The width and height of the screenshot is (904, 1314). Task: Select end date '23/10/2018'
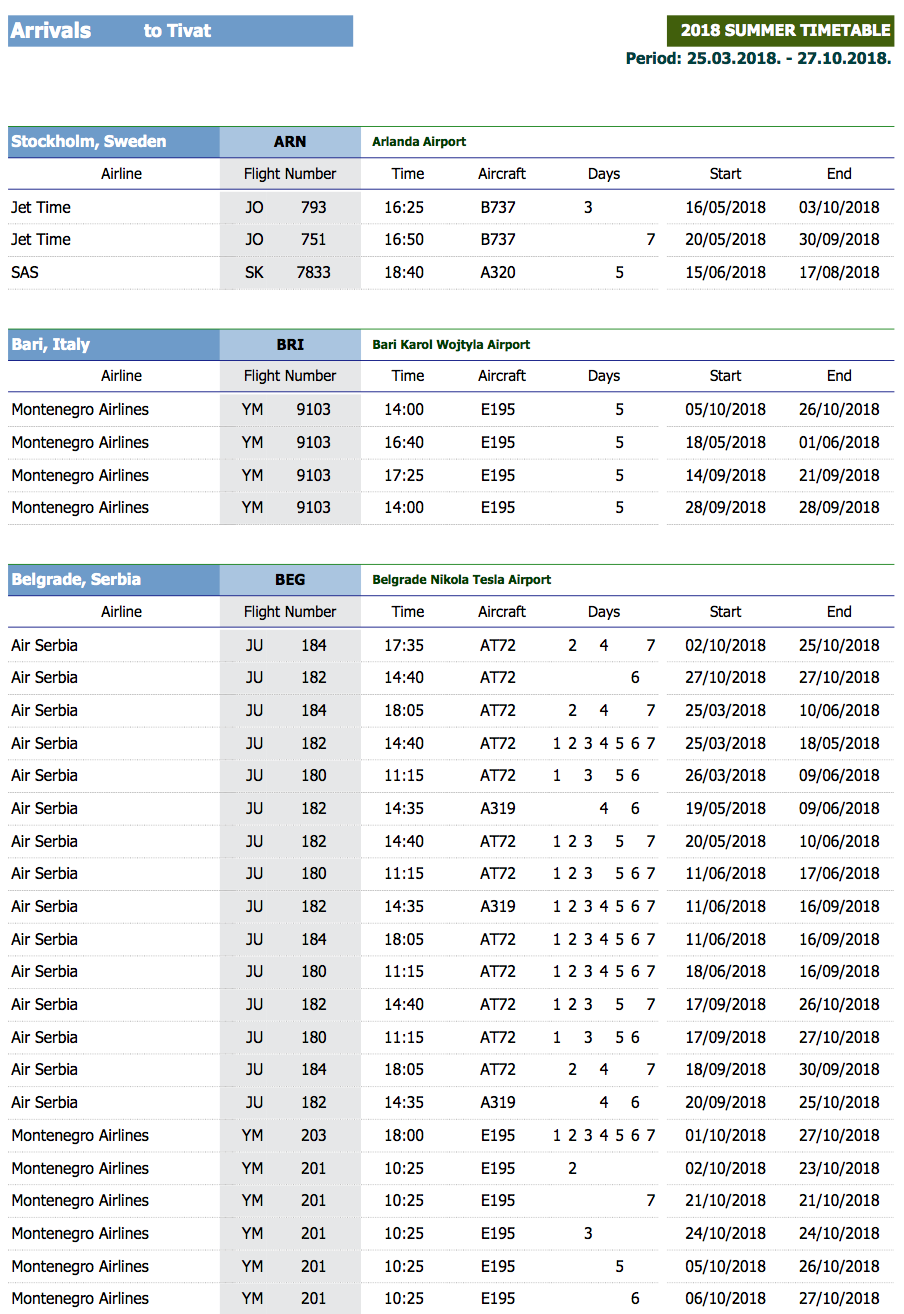pos(839,1169)
